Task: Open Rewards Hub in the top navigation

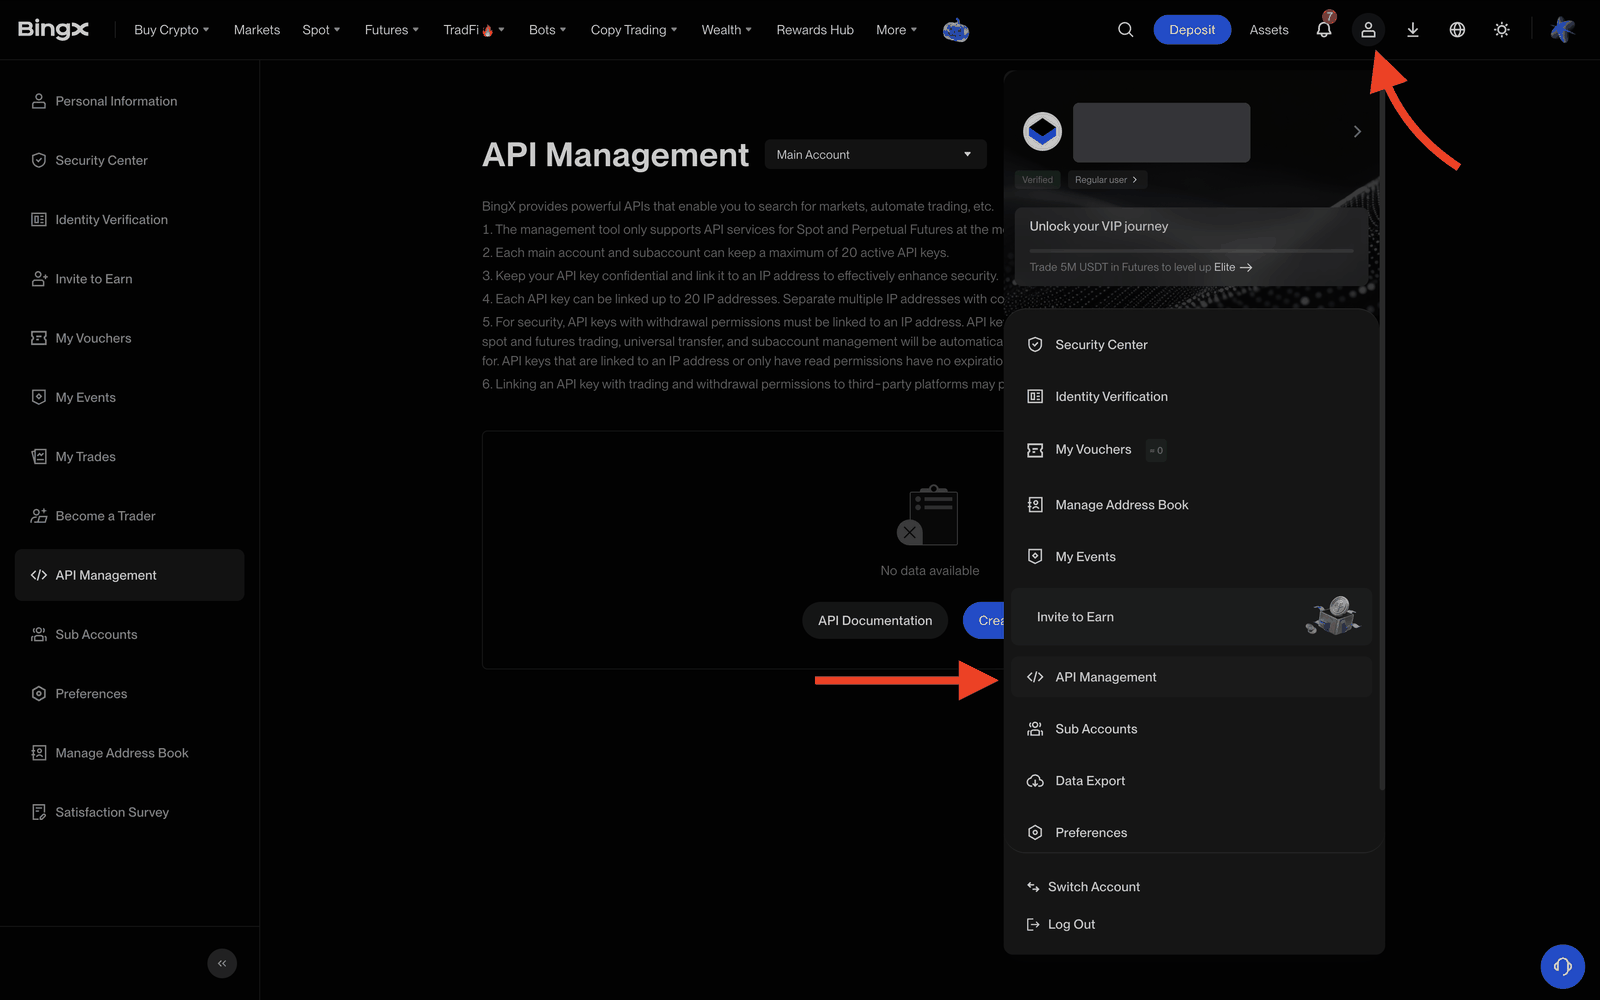Action: point(815,30)
